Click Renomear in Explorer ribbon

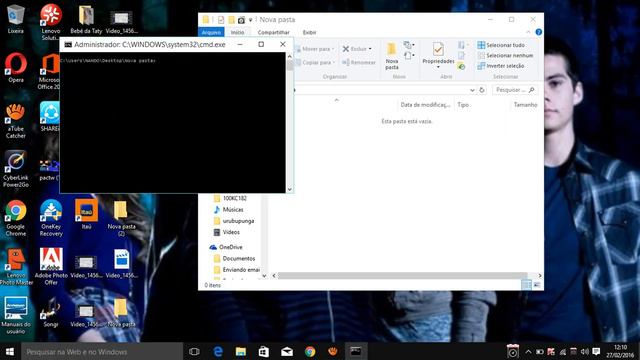(x=358, y=62)
